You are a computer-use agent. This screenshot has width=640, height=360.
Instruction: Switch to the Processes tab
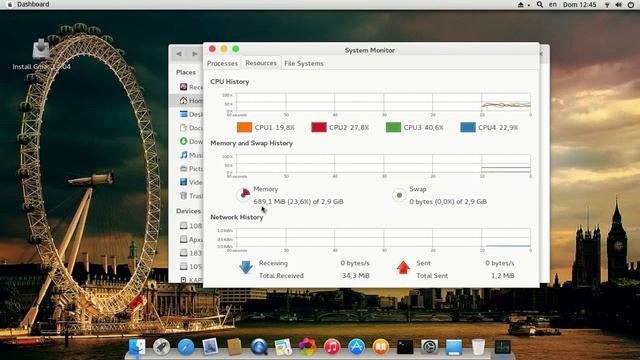(x=222, y=63)
